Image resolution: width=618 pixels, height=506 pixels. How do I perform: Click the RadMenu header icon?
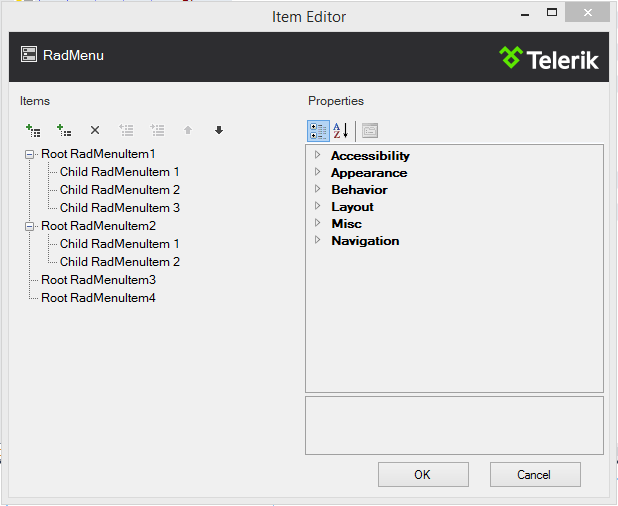29,54
